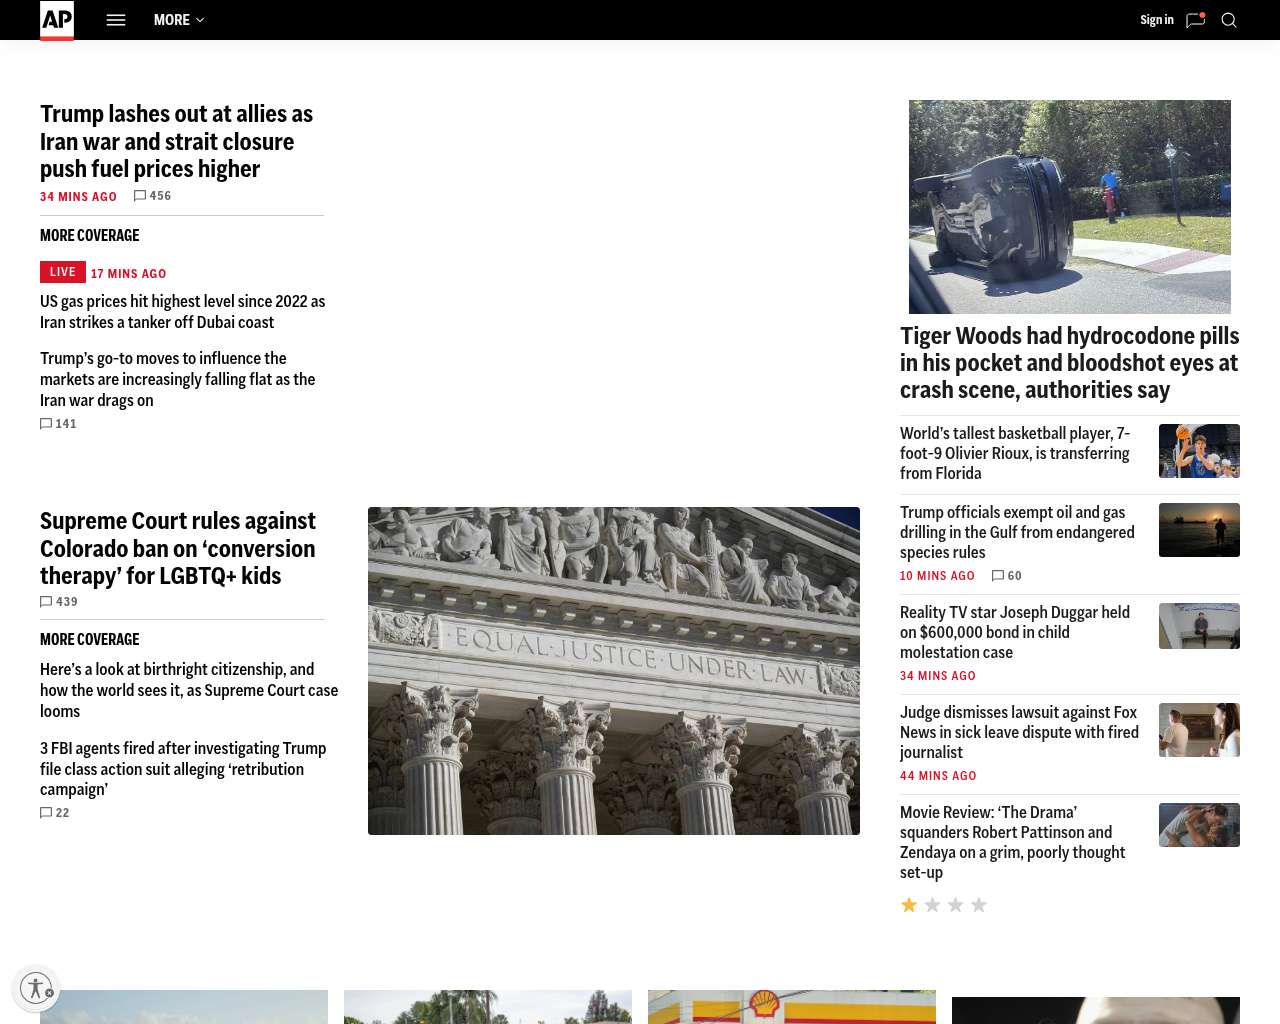Open the hamburger navigation menu

(116, 20)
